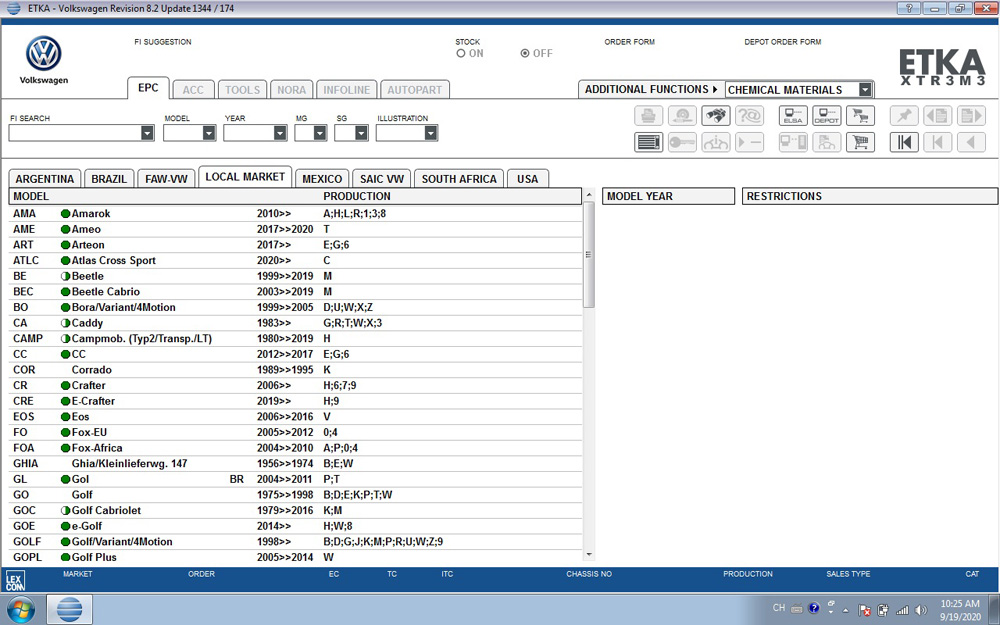1000x625 pixels.
Task: Open the MG dropdown
Action: (320, 133)
